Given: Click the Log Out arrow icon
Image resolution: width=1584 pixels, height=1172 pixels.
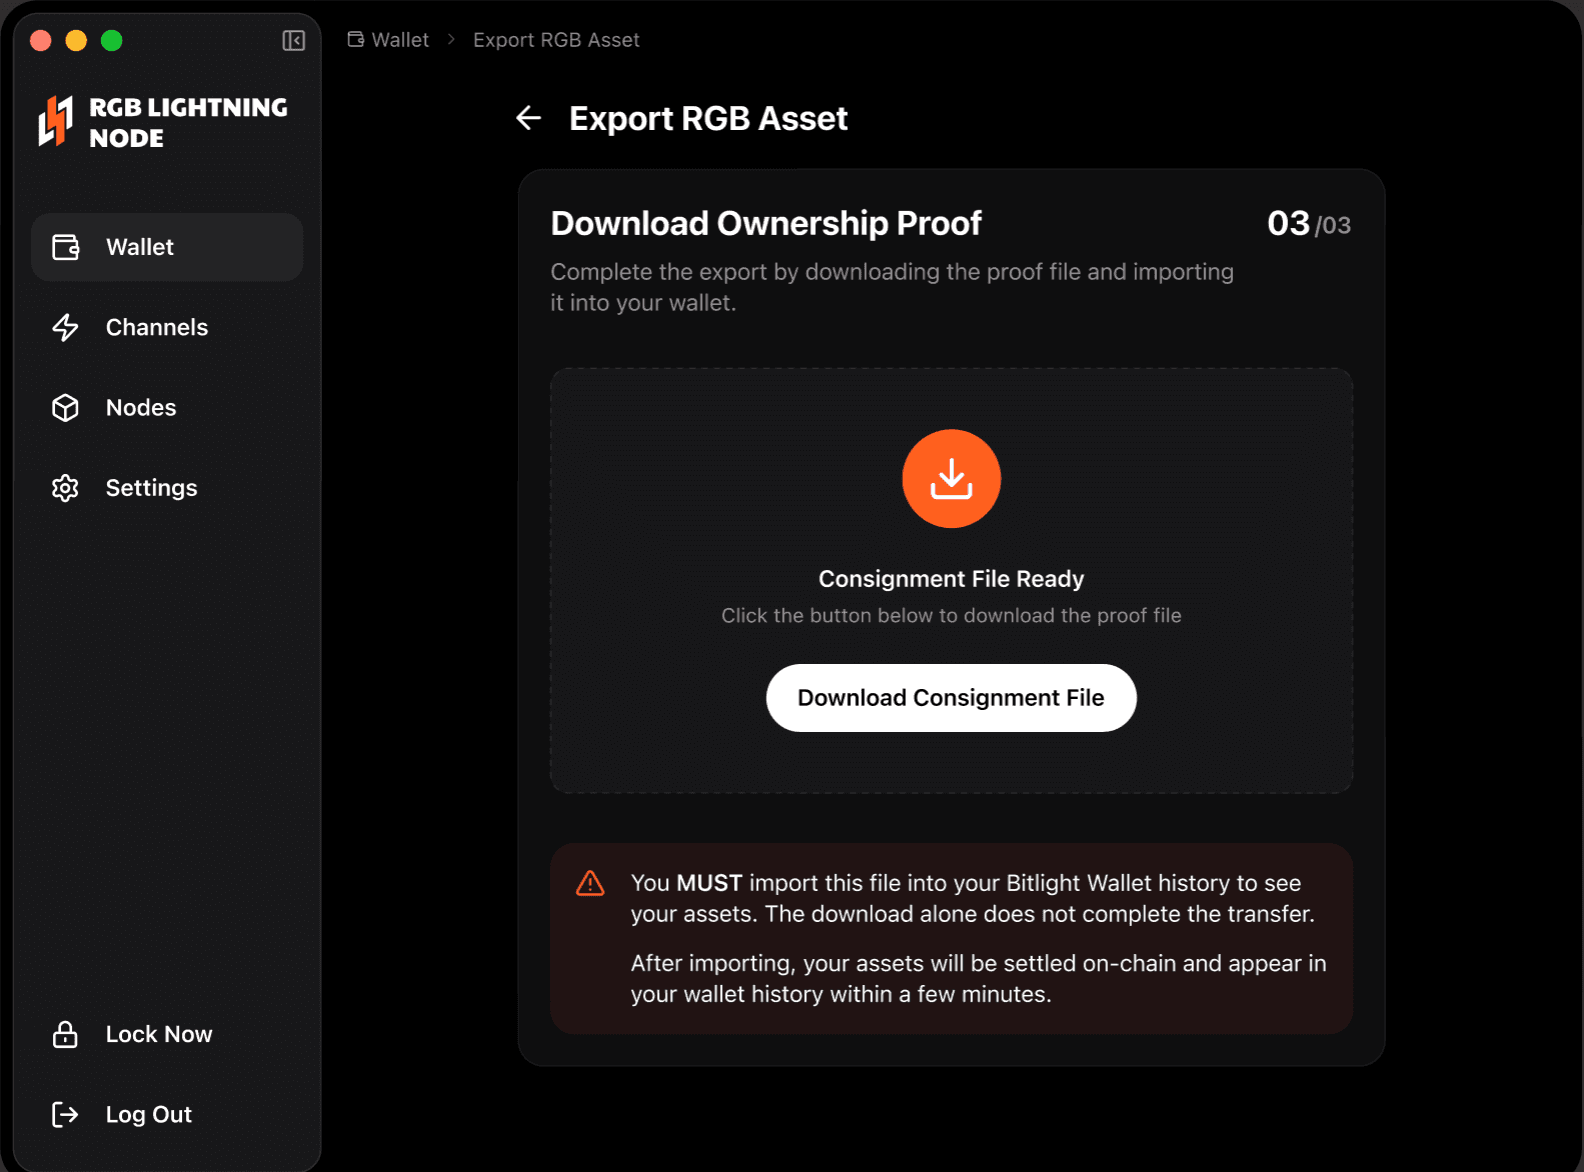Looking at the screenshot, I should pos(65,1114).
